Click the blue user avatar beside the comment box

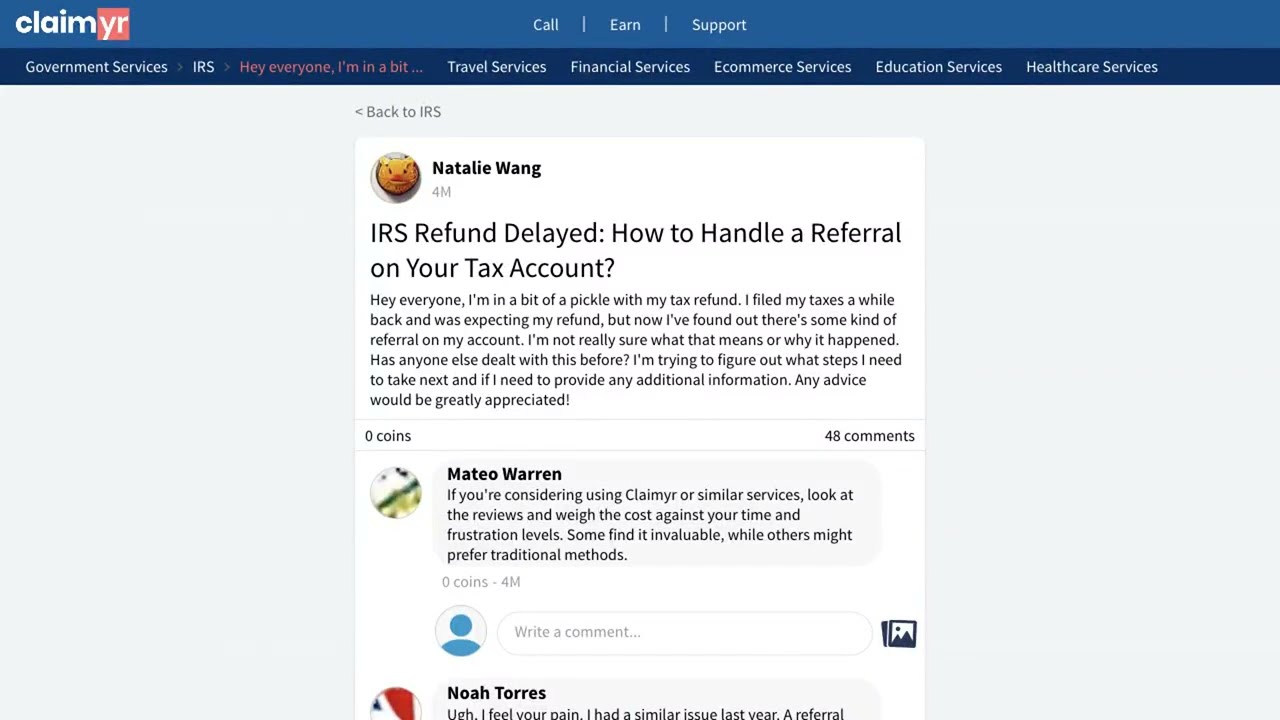[461, 631]
